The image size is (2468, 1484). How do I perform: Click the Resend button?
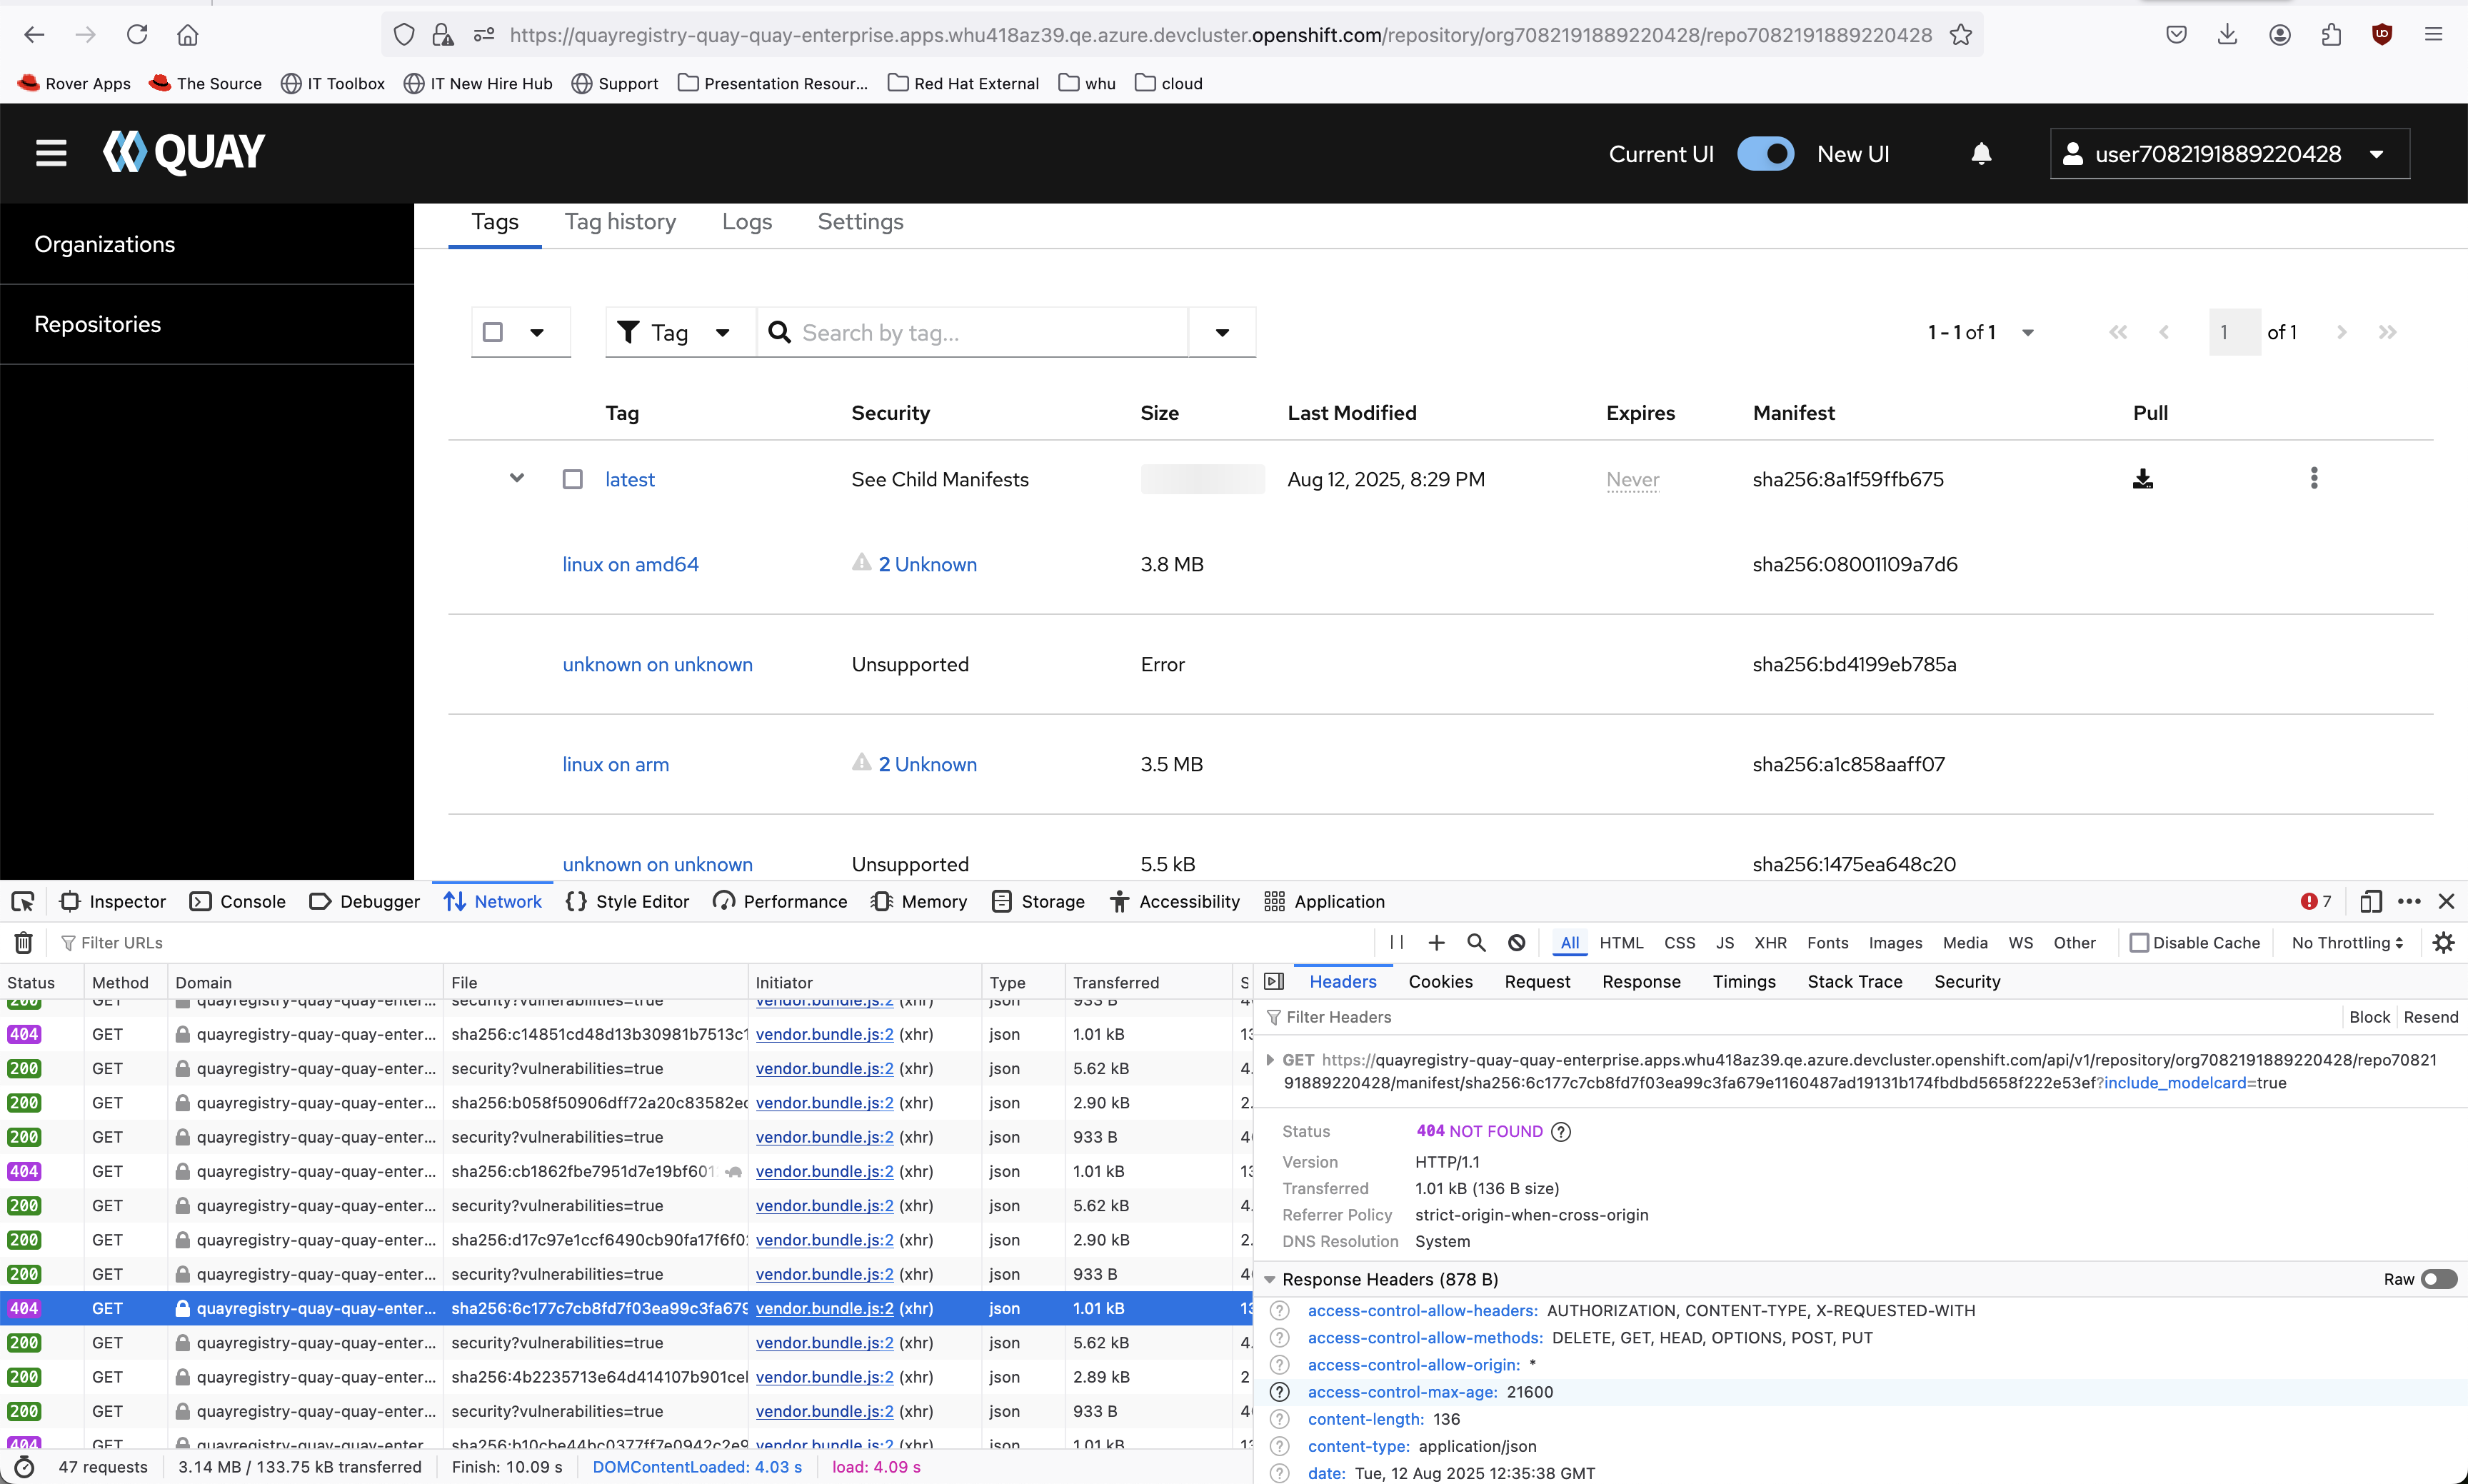(2430, 1017)
